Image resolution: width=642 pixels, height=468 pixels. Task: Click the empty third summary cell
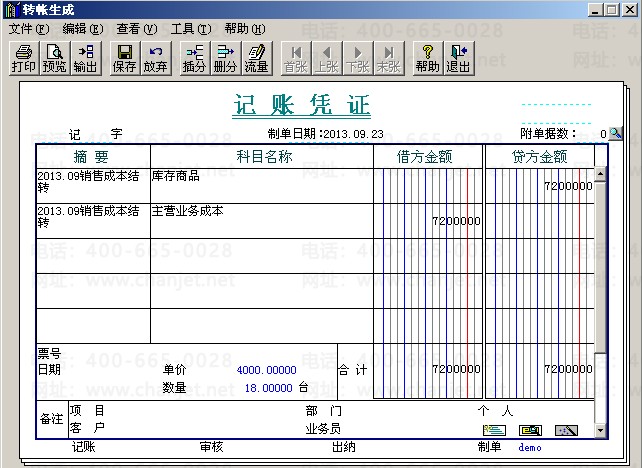[x=93, y=256]
